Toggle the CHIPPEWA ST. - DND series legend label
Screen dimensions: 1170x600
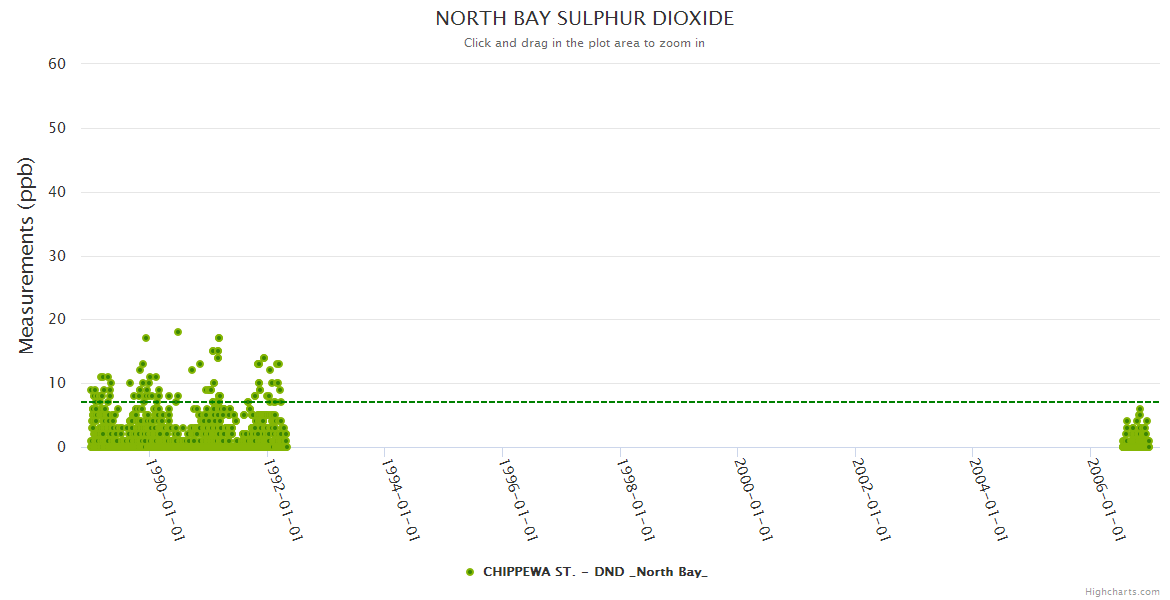pos(594,572)
